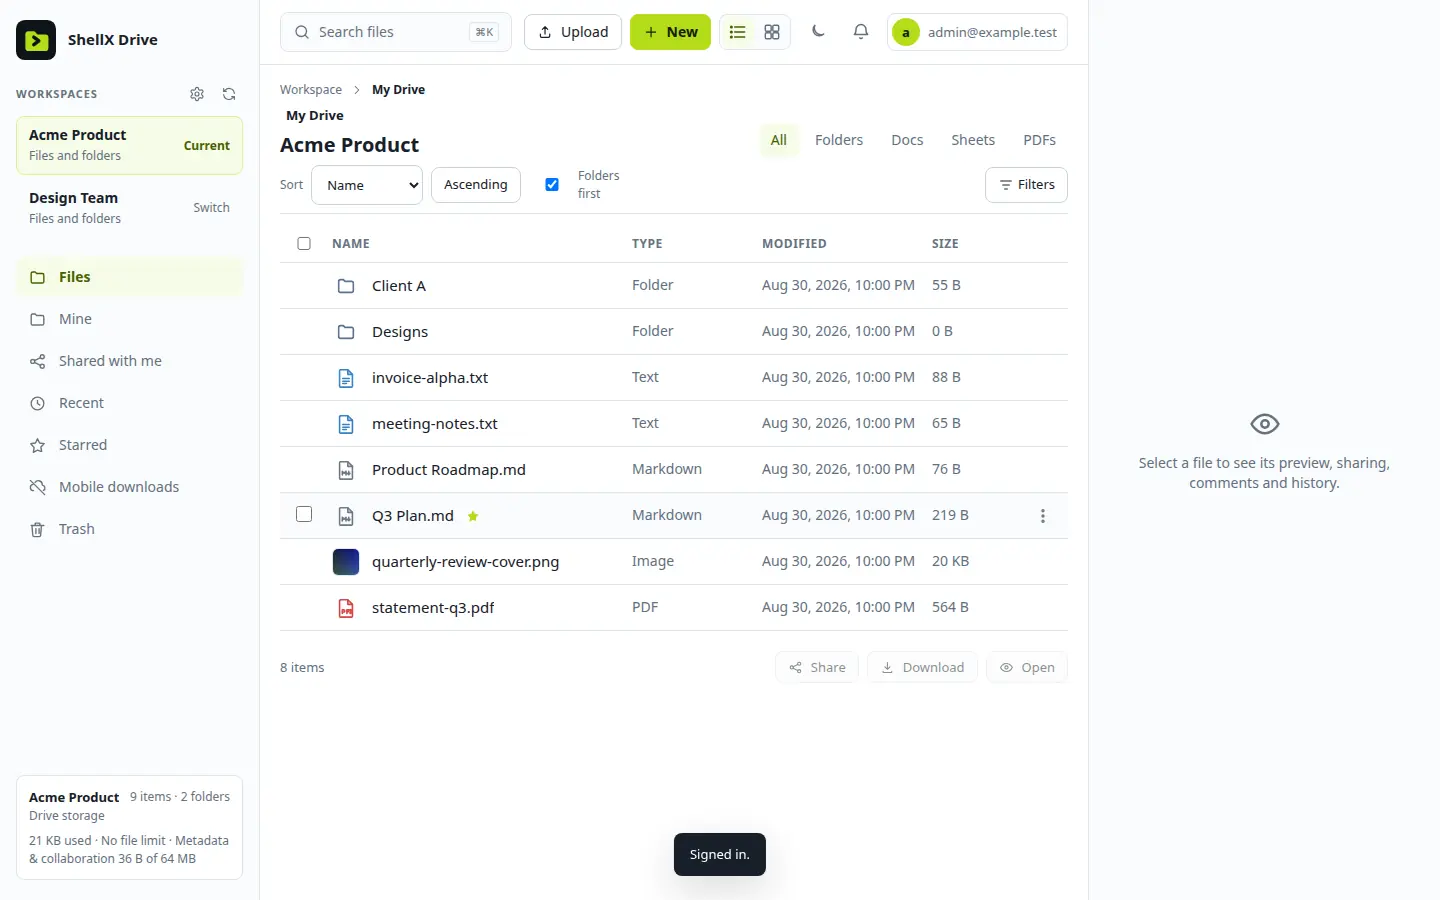
Task: Click the star on Q3 Plan.md
Action: 473,516
